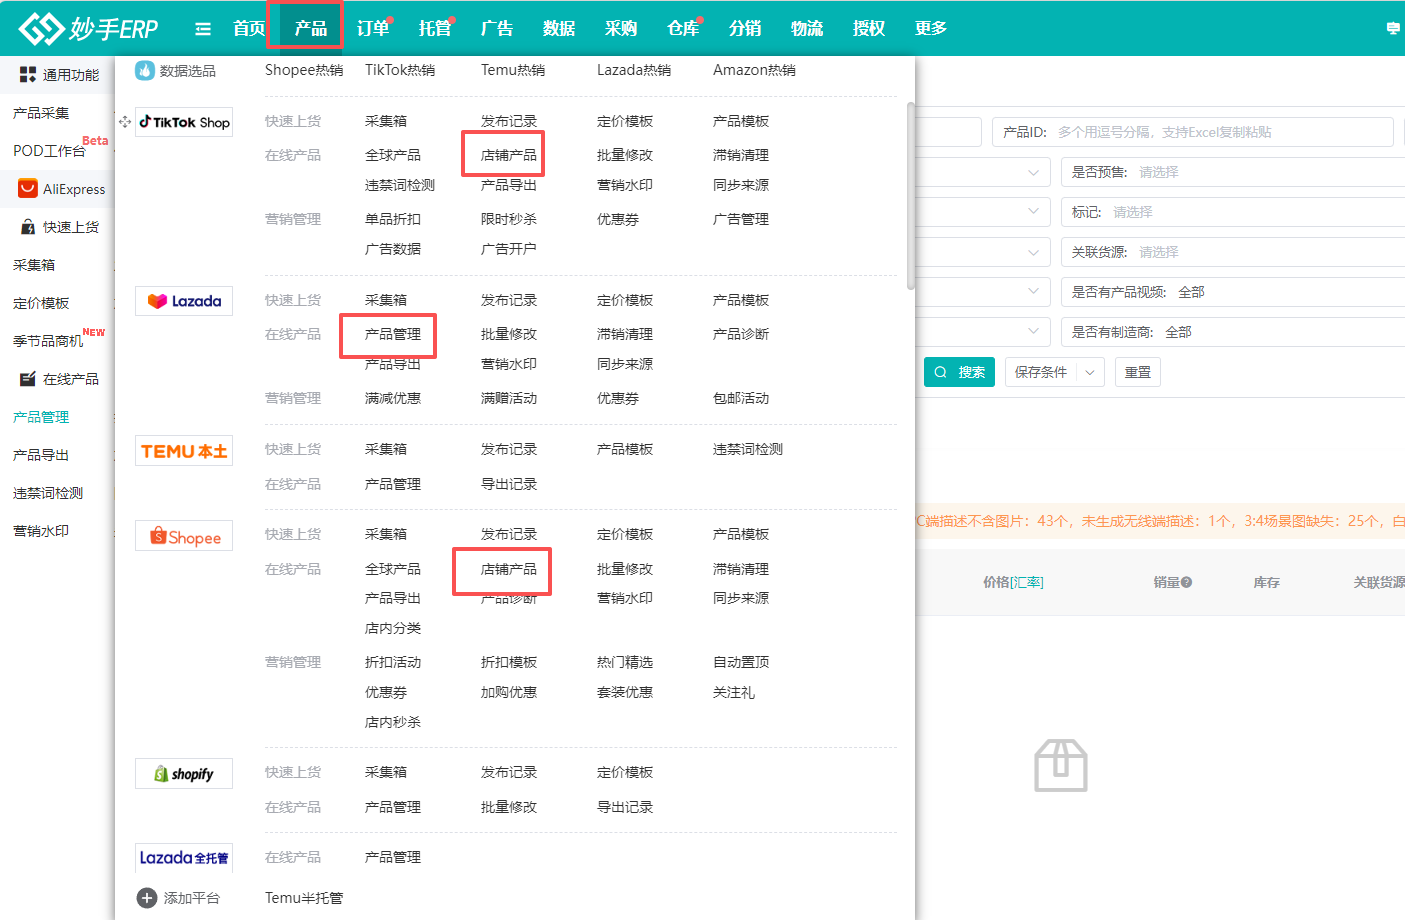
Task: Open the 订单 top menu
Action: pos(373,28)
